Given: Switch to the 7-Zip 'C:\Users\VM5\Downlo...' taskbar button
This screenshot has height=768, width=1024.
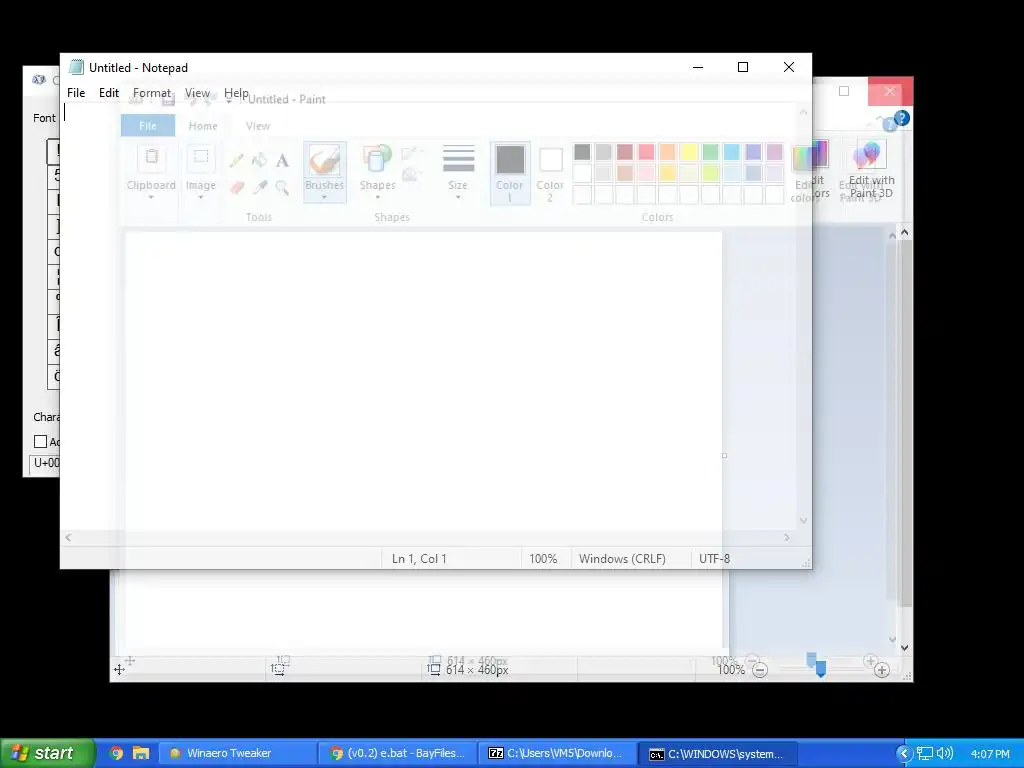Looking at the screenshot, I should pos(558,753).
